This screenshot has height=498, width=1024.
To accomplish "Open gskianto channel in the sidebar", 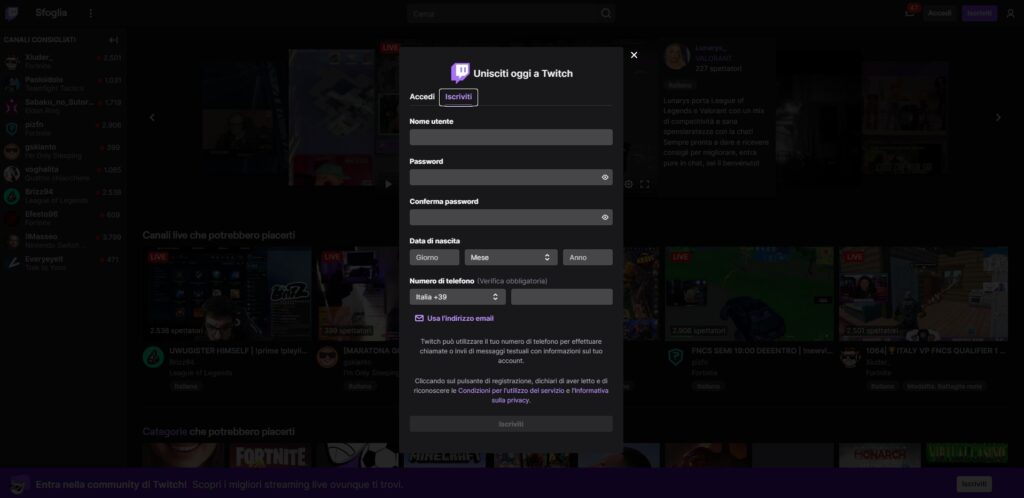I will pyautogui.click(x=63, y=151).
